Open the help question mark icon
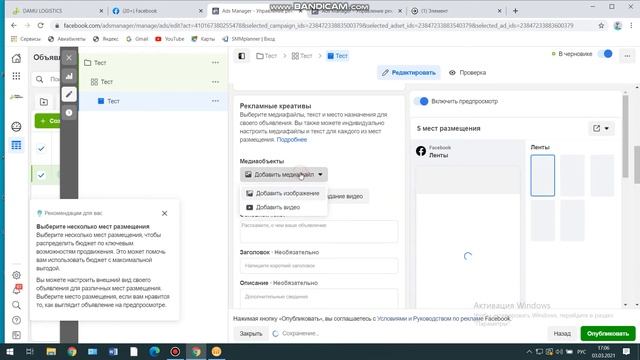Viewport: 640px width, 360px height. coord(16,320)
